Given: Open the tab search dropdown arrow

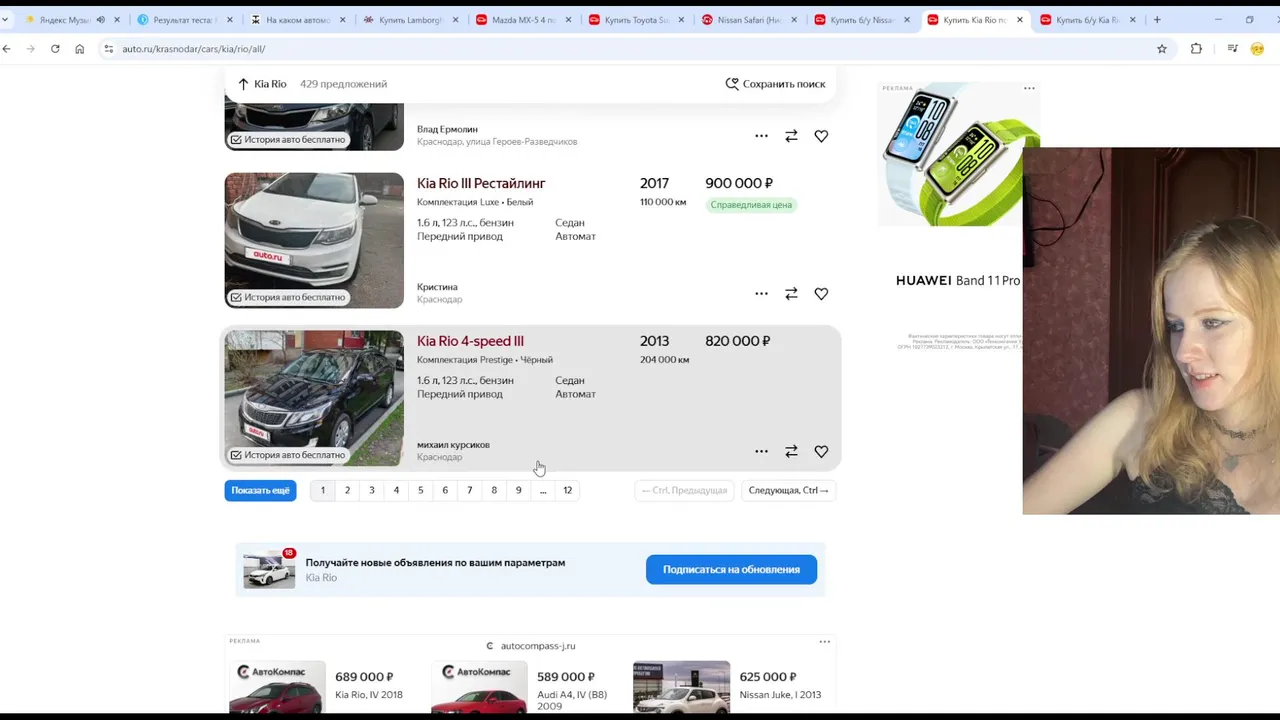Looking at the screenshot, I should click(5, 20).
